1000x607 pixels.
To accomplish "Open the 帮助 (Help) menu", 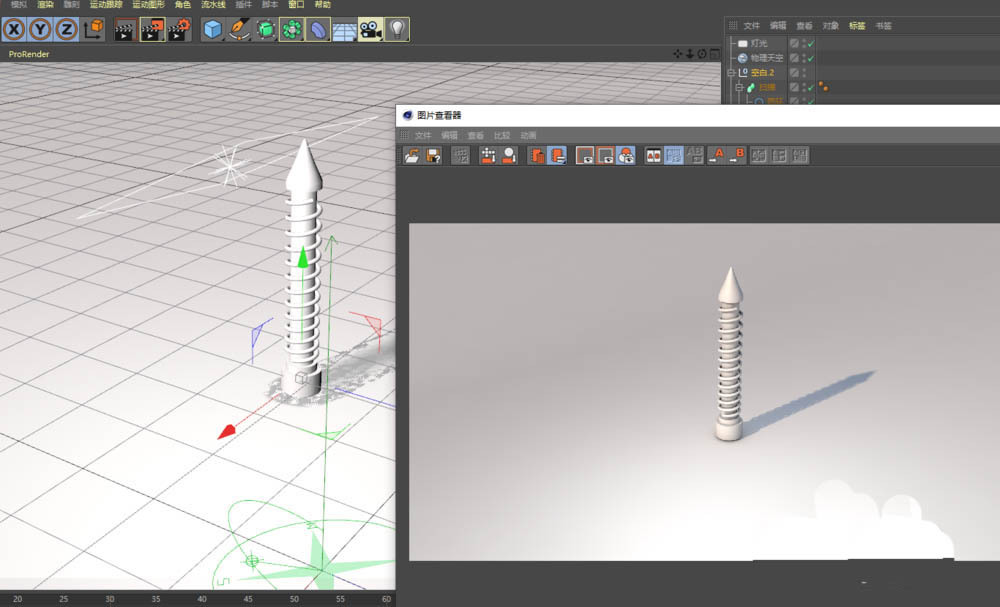I will (323, 4).
